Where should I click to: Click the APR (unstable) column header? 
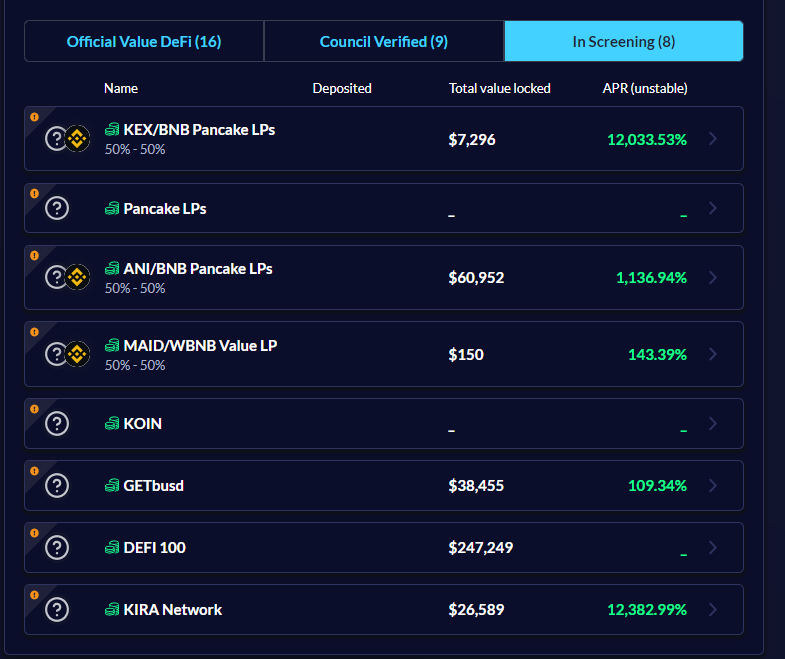click(645, 88)
